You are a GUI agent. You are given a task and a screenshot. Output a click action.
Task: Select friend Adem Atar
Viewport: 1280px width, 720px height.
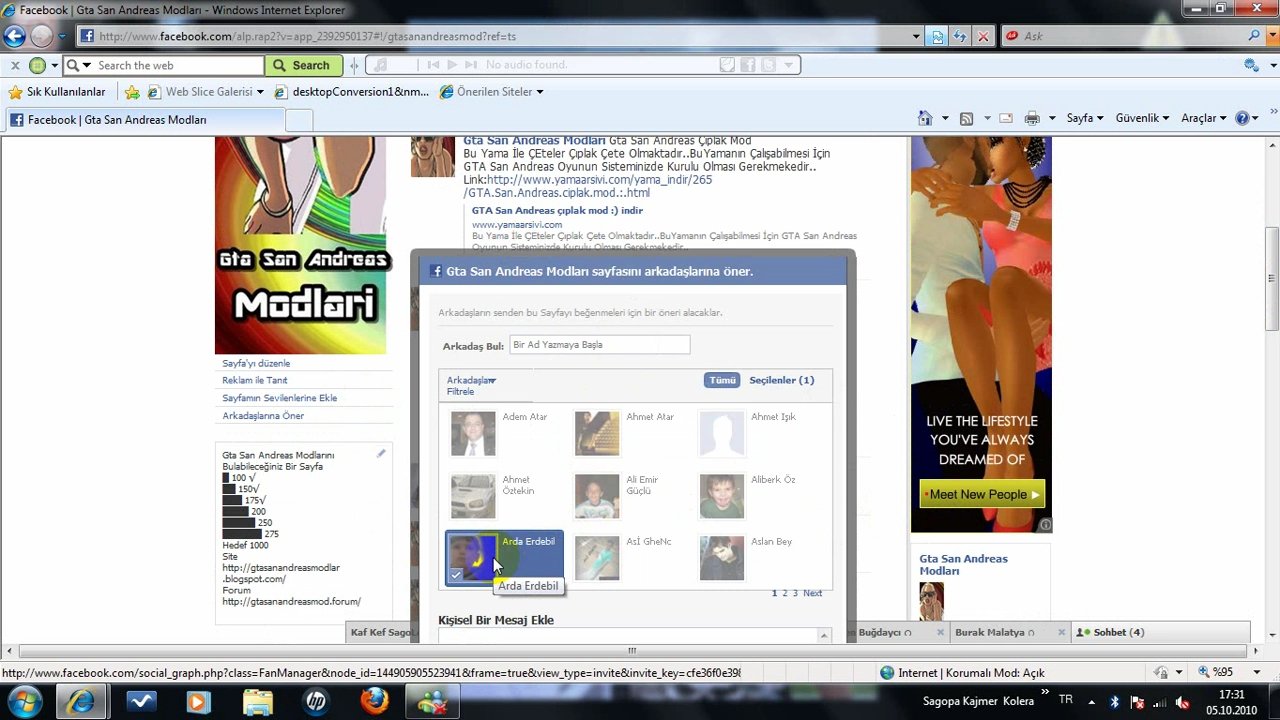click(x=504, y=433)
